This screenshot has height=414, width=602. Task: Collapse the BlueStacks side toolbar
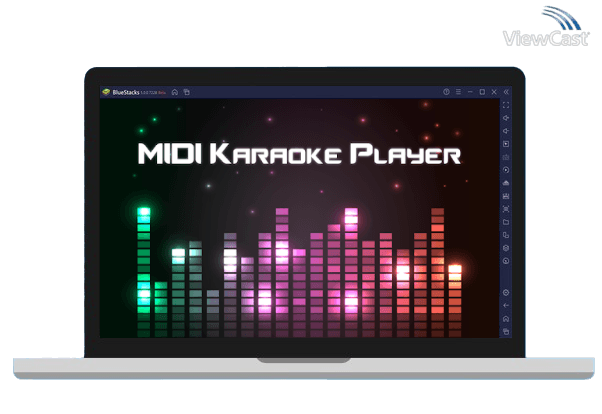[506, 92]
